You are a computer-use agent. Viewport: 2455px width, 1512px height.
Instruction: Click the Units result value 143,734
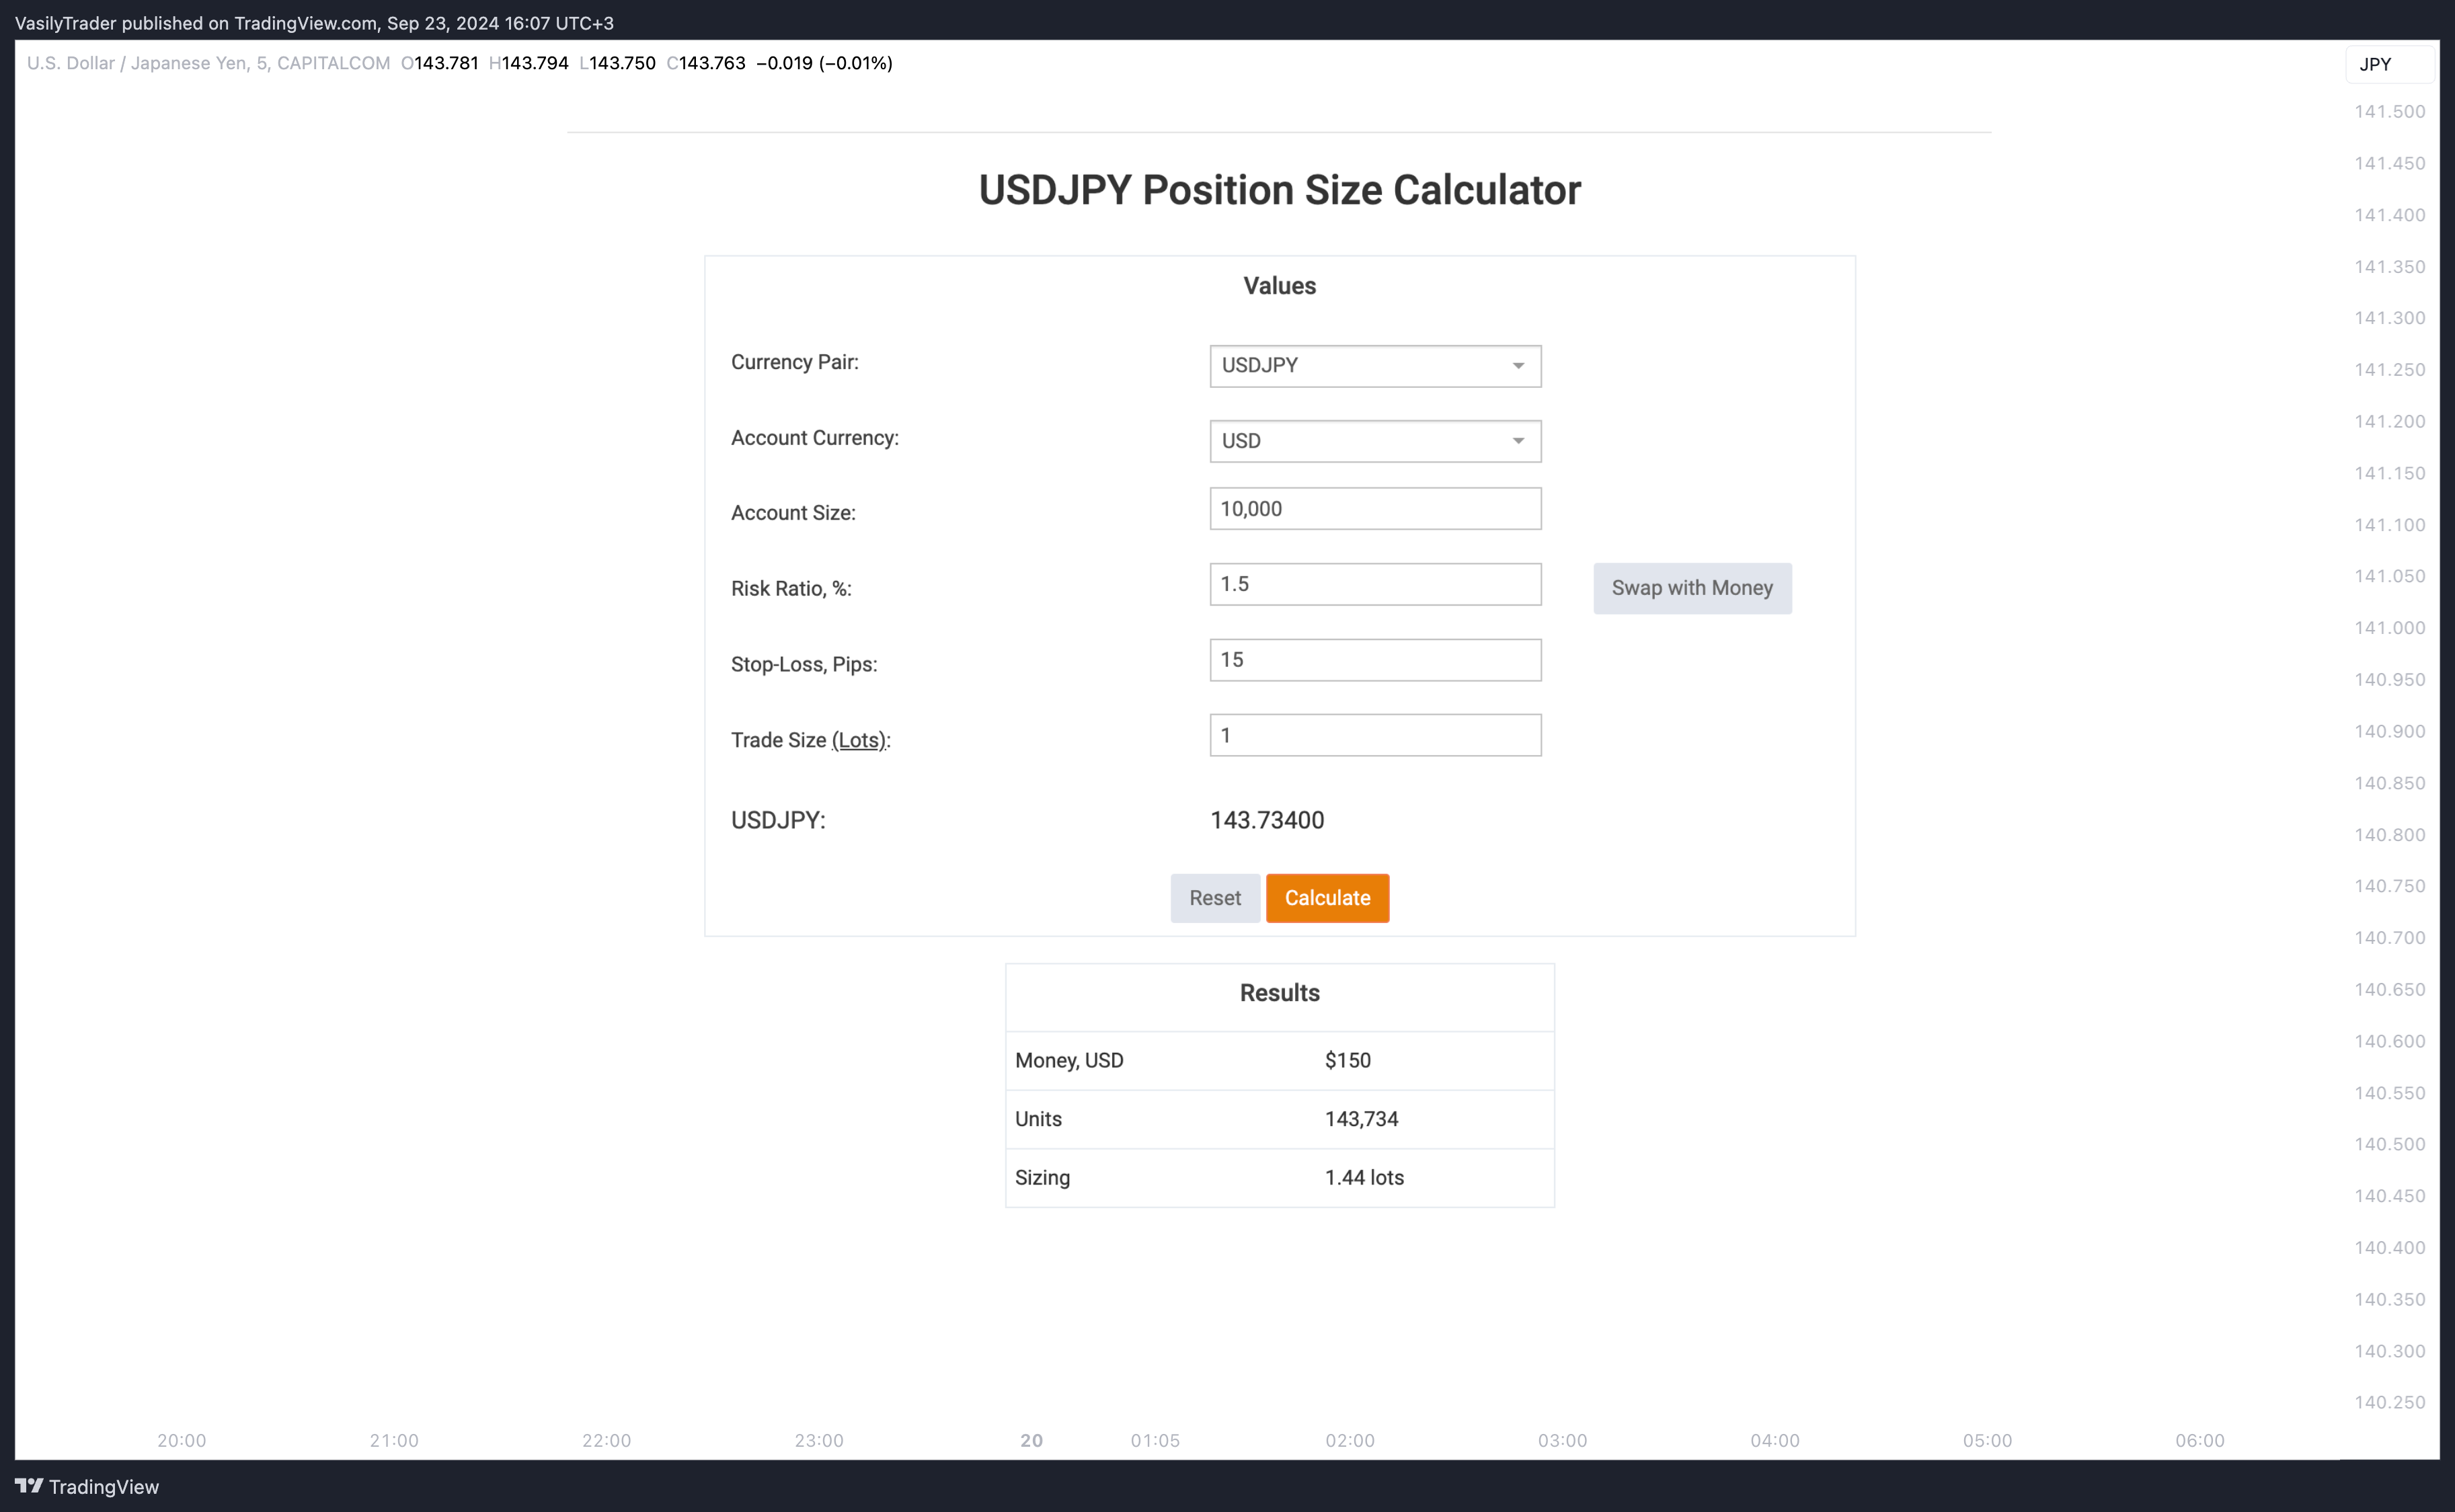1361,1119
